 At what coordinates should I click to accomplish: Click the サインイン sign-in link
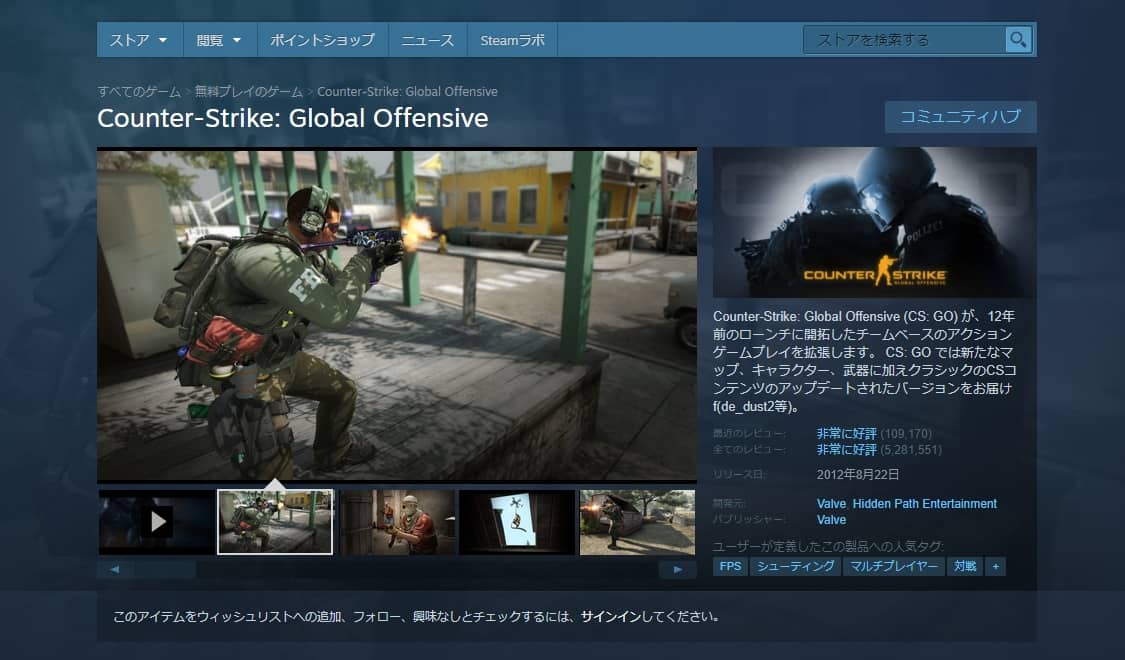pos(611,616)
